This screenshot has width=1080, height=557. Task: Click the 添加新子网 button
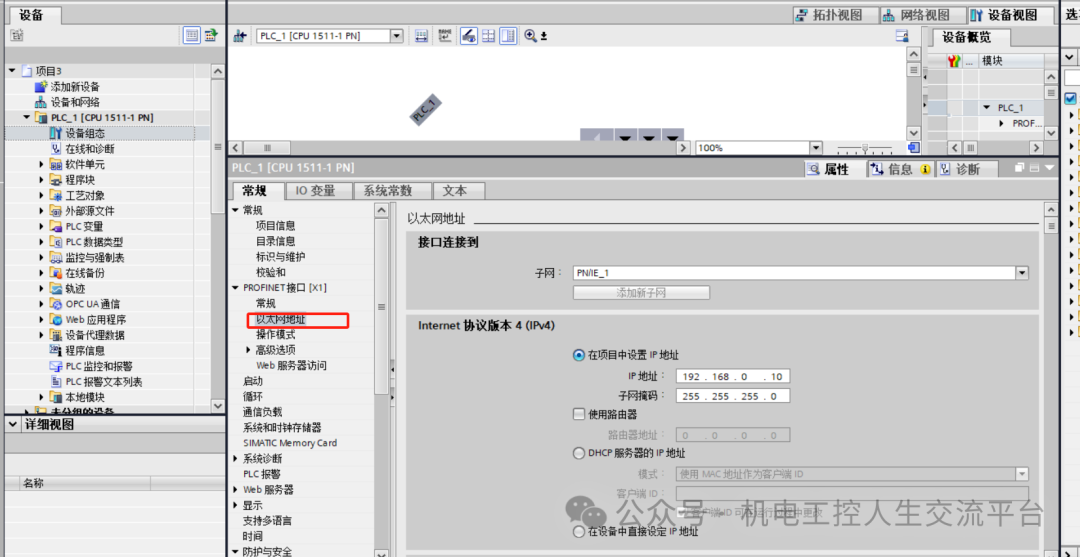pyautogui.click(x=641, y=293)
